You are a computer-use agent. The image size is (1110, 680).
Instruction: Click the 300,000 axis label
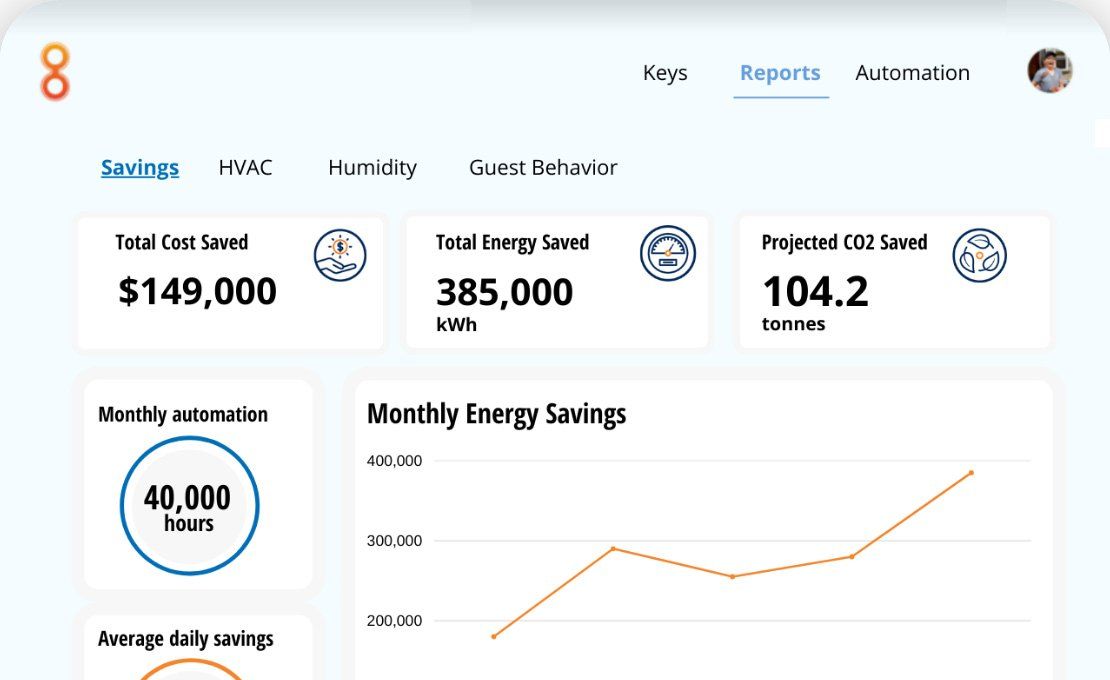pyautogui.click(x=394, y=541)
